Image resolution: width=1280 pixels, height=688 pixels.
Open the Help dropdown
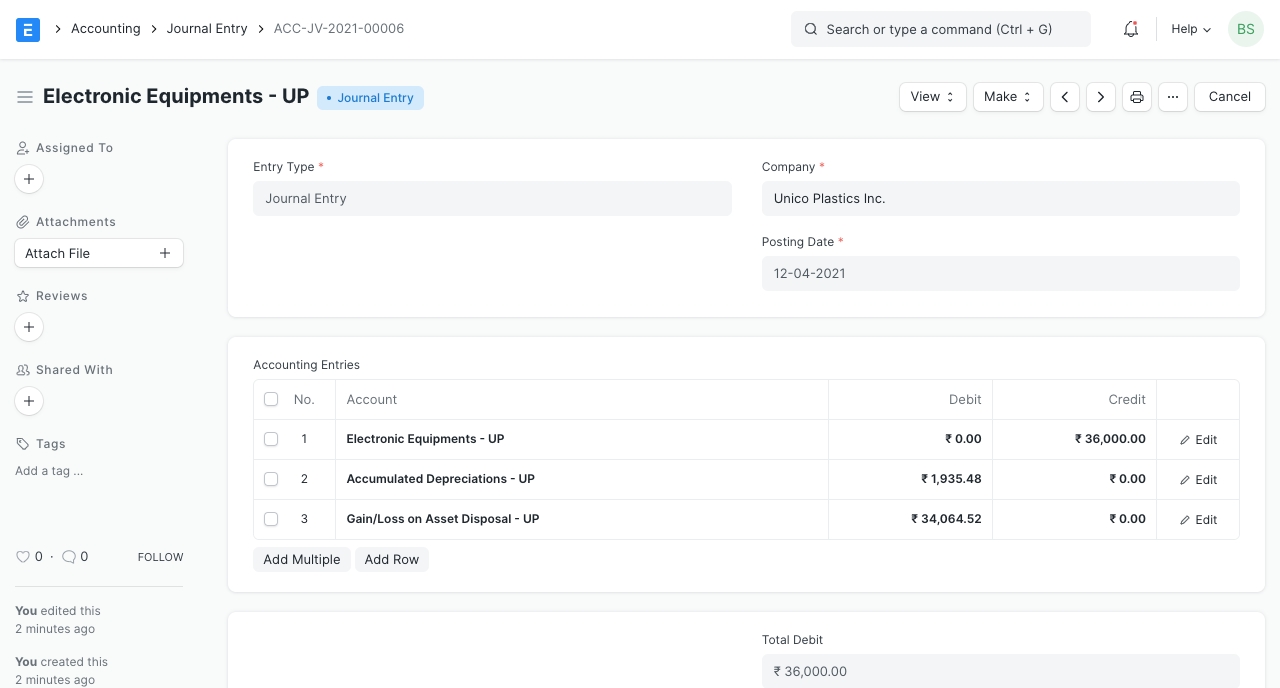1191,29
